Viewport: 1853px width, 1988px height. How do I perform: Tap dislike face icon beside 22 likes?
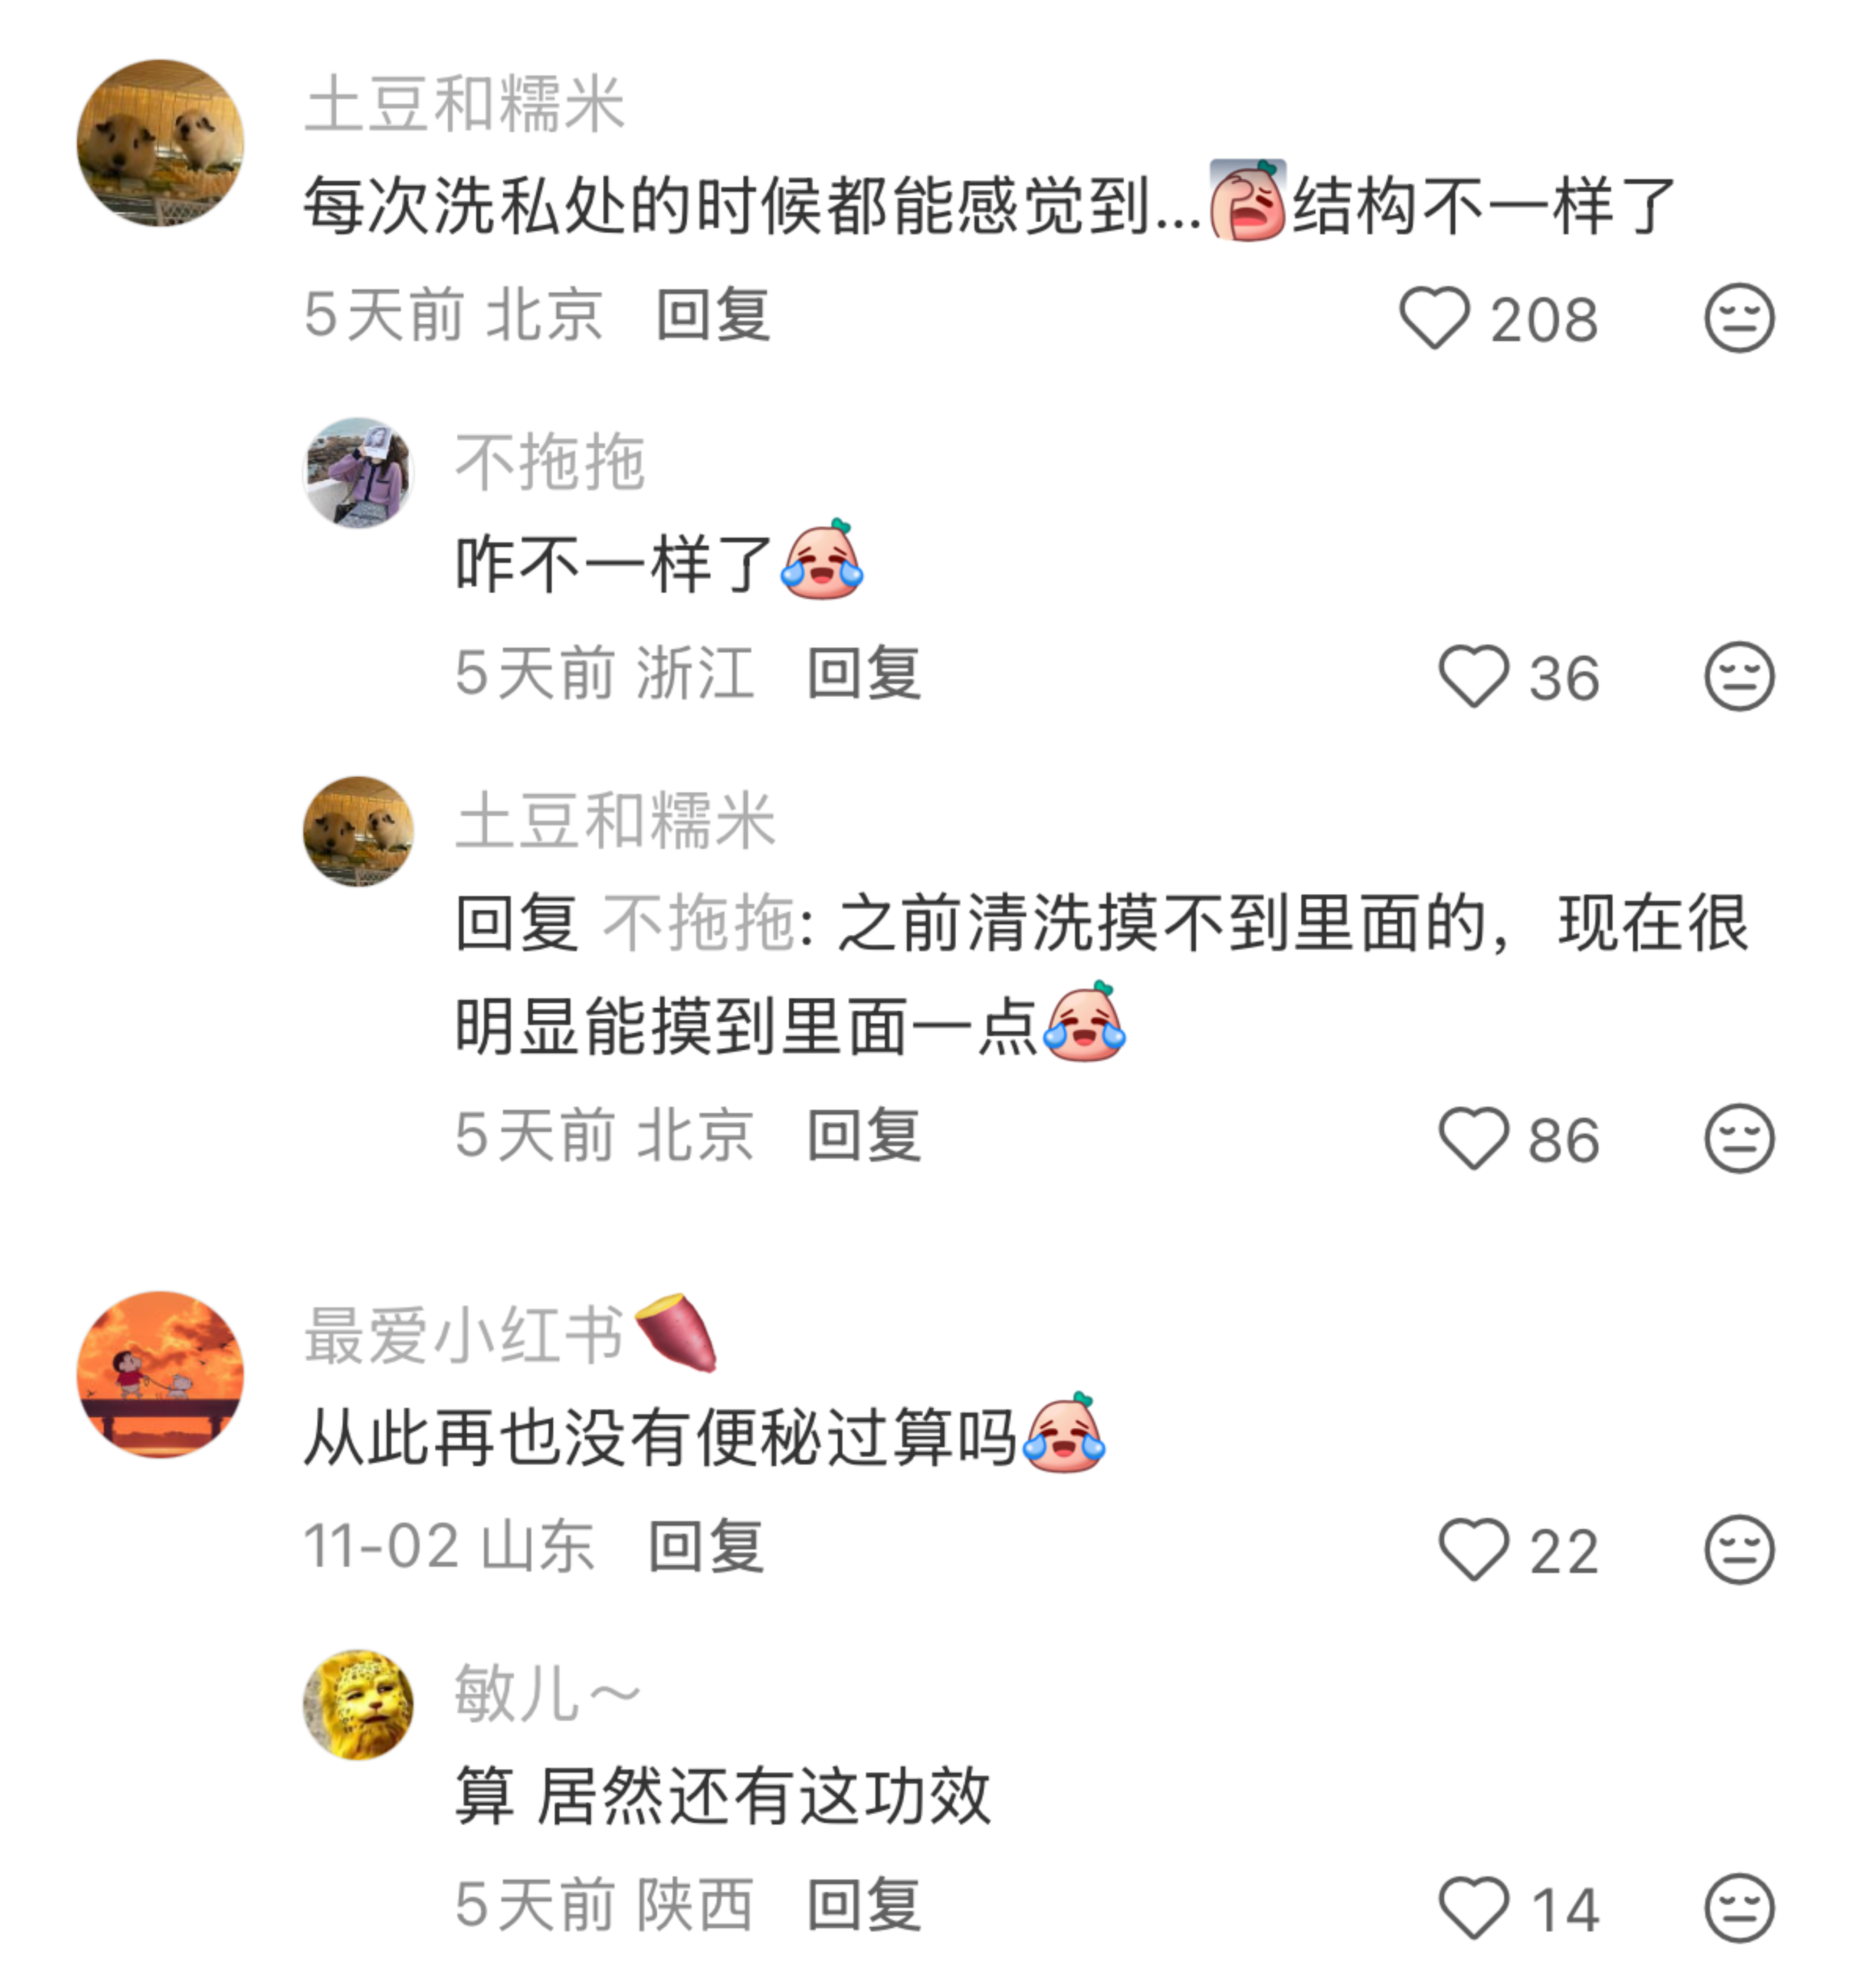[1738, 1550]
